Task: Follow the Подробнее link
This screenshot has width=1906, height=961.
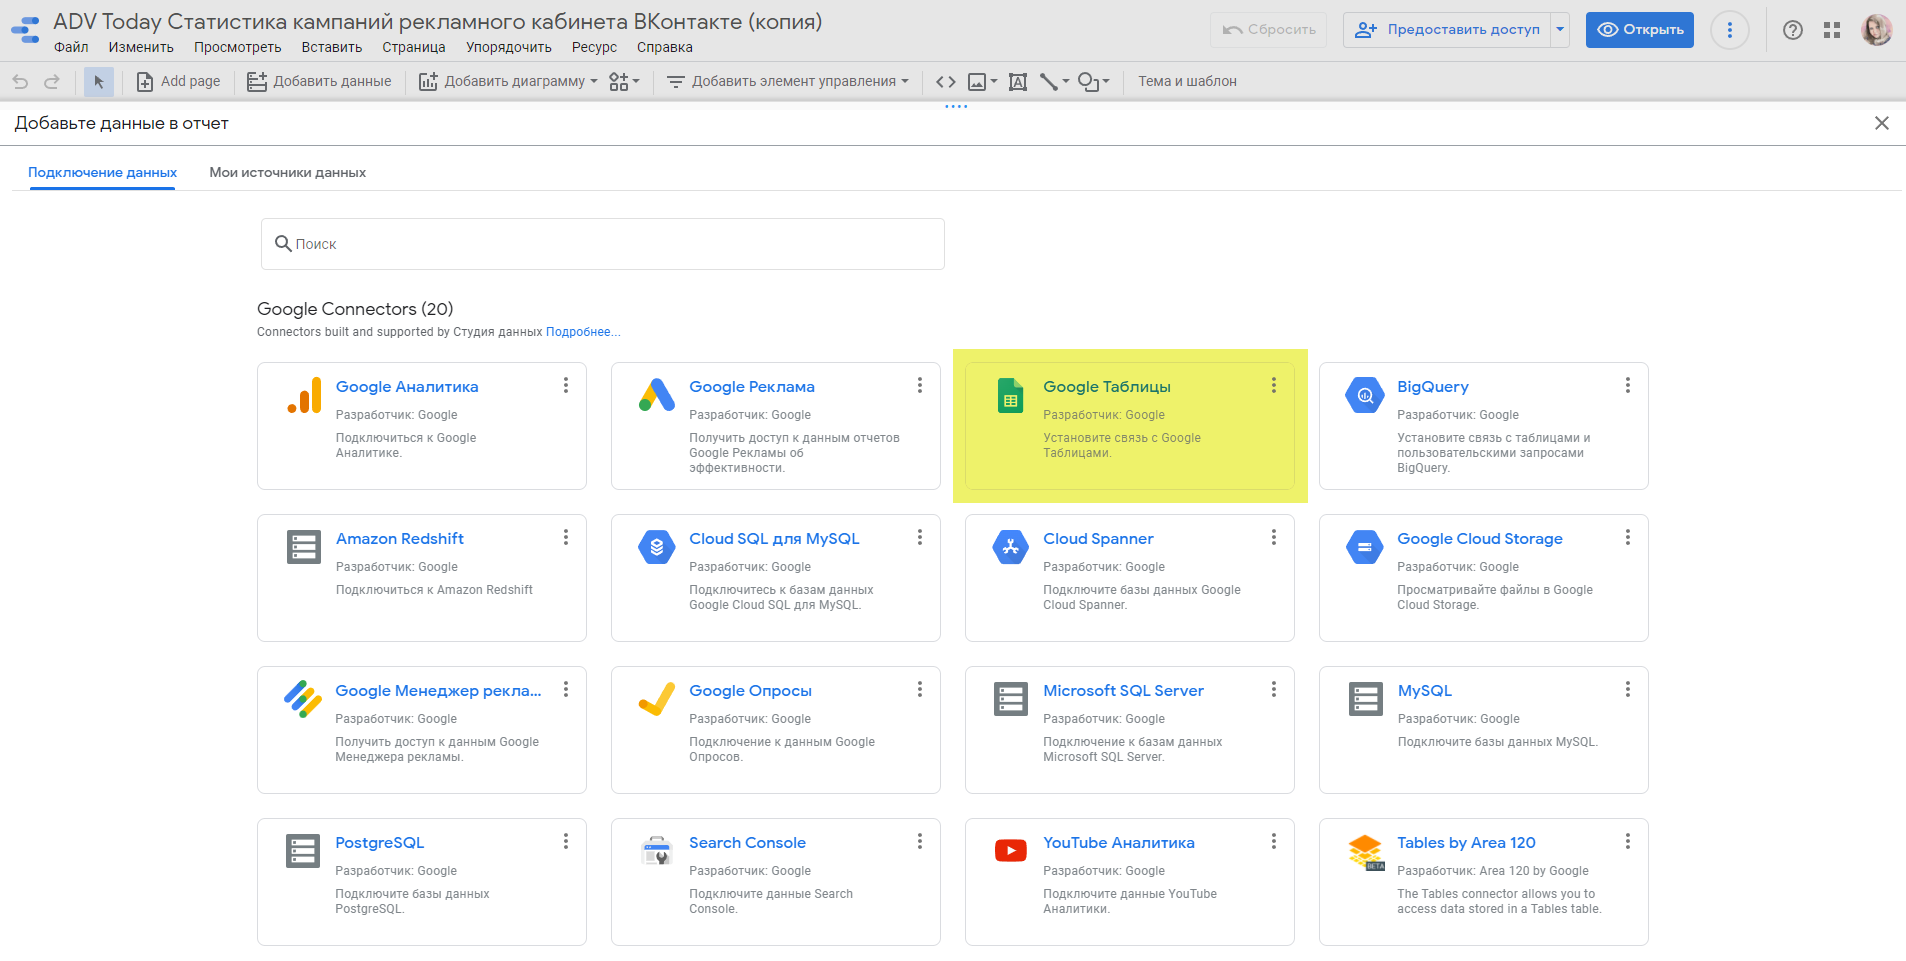Action: [582, 332]
